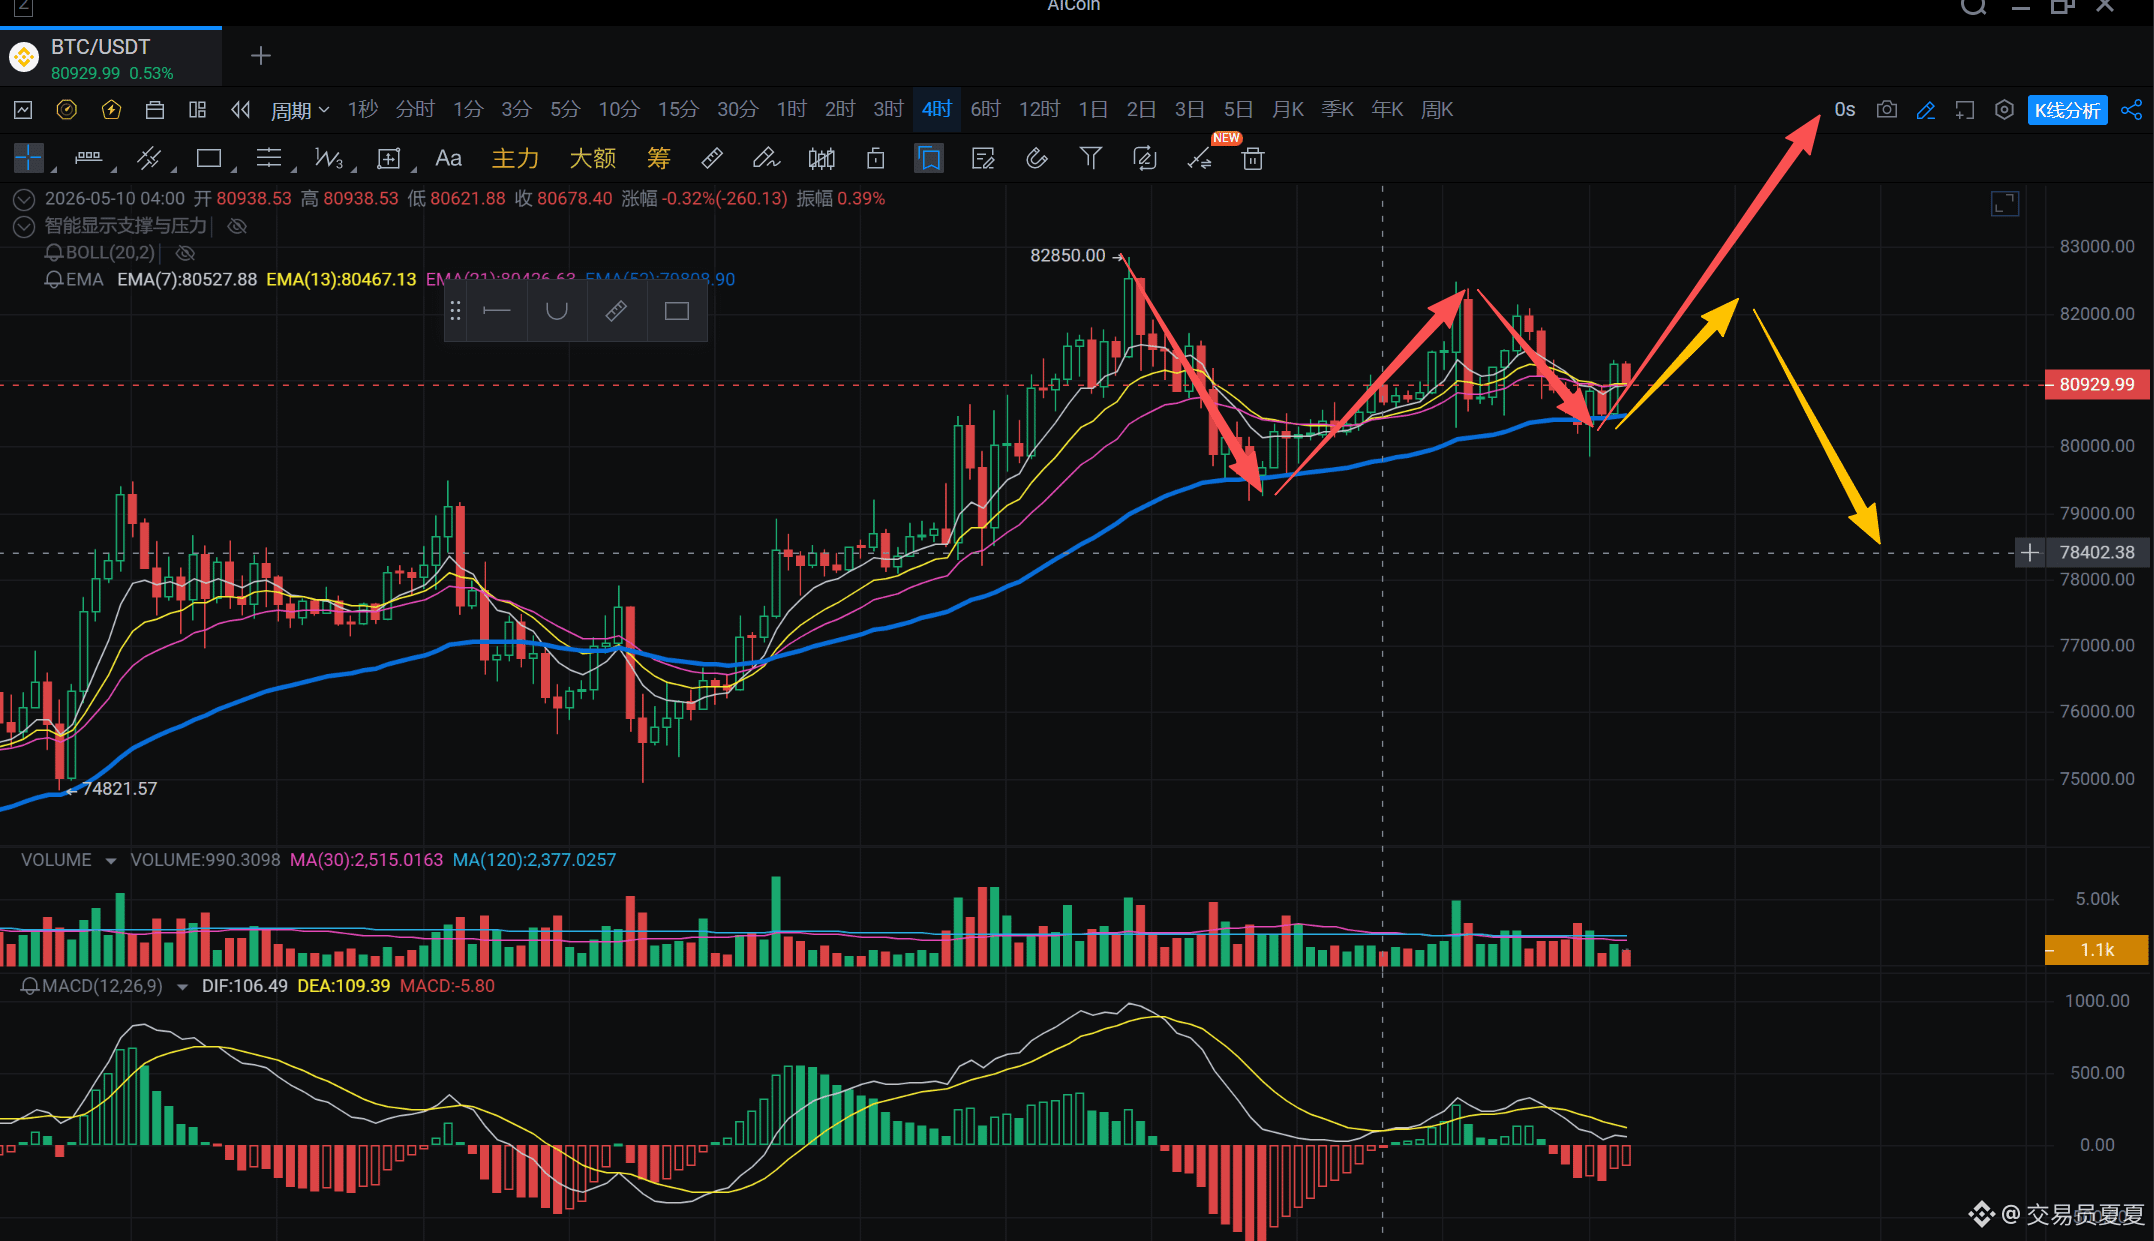This screenshot has width=2154, height=1241.
Task: Take a chart snapshot with camera icon
Action: coord(1887,110)
